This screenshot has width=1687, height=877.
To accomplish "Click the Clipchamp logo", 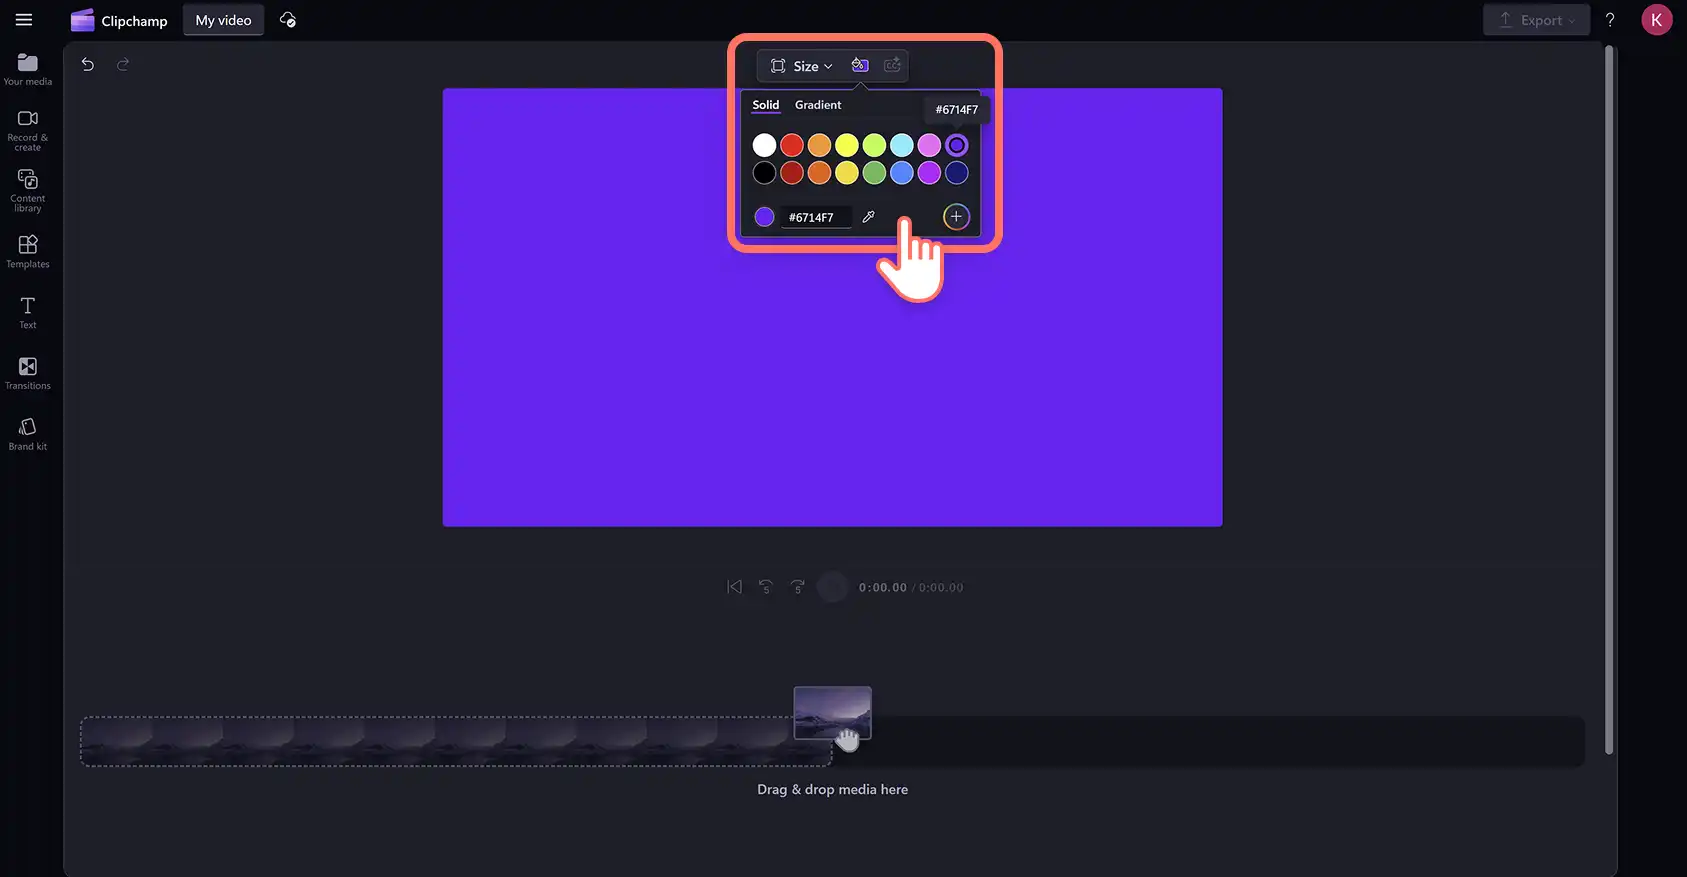I will click(x=119, y=20).
